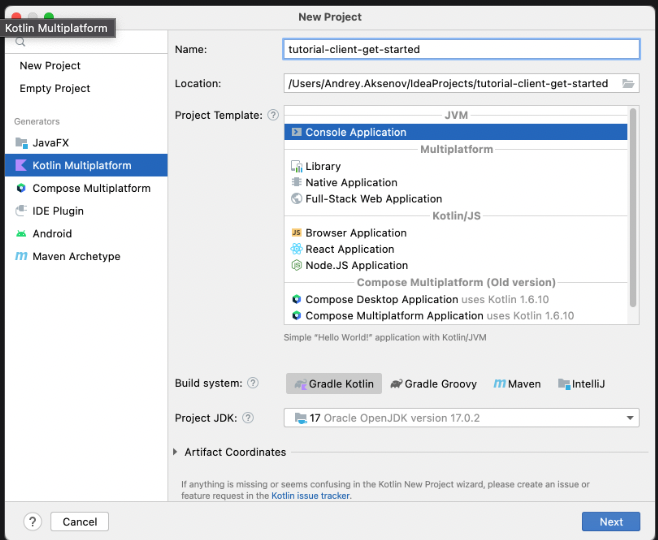Click the Node.JS Application hexagon icon

click(x=297, y=265)
